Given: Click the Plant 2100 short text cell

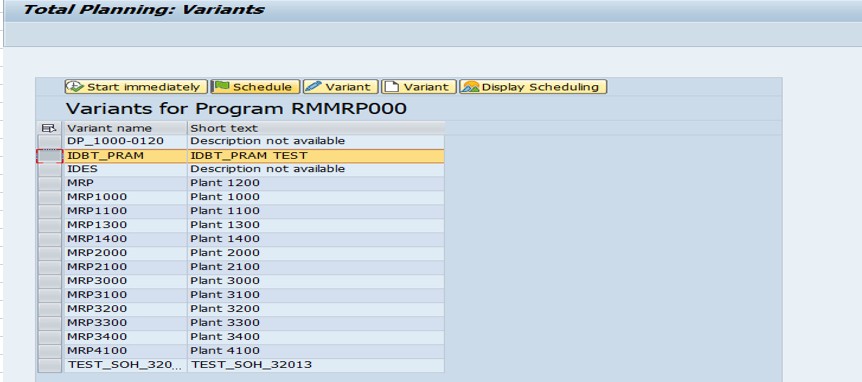Looking at the screenshot, I should (x=316, y=267).
